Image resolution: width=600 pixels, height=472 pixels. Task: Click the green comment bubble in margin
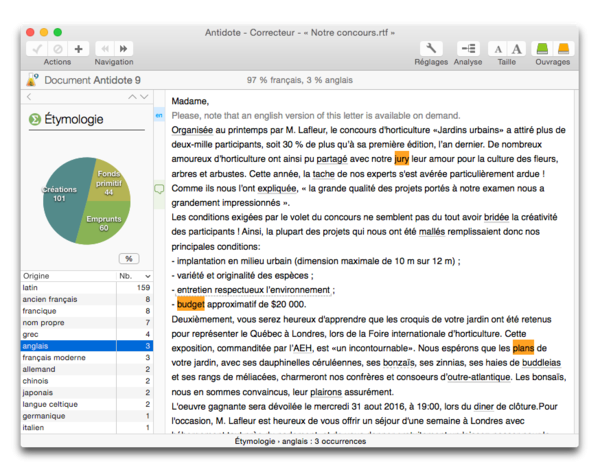pos(159,189)
